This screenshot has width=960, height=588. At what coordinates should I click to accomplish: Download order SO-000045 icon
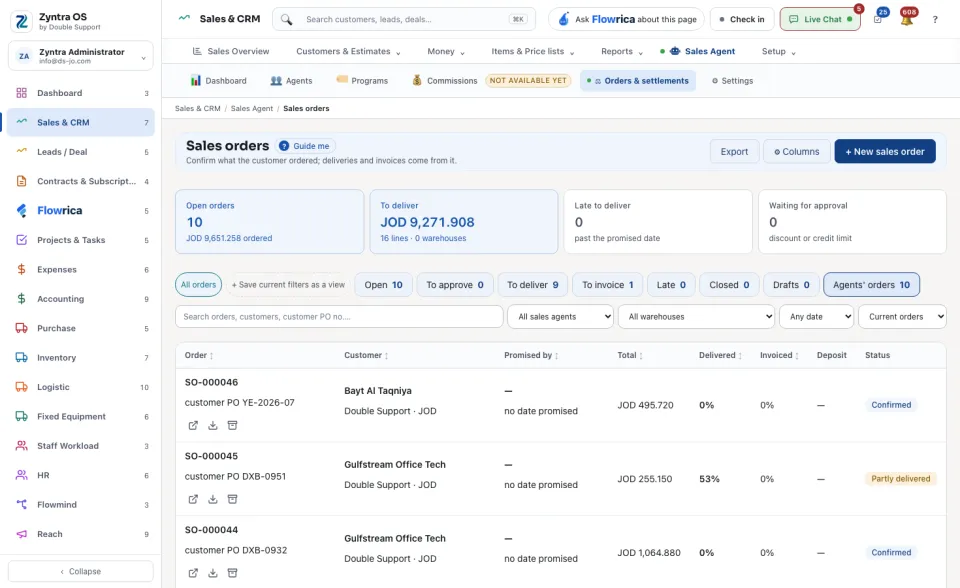[212, 499]
